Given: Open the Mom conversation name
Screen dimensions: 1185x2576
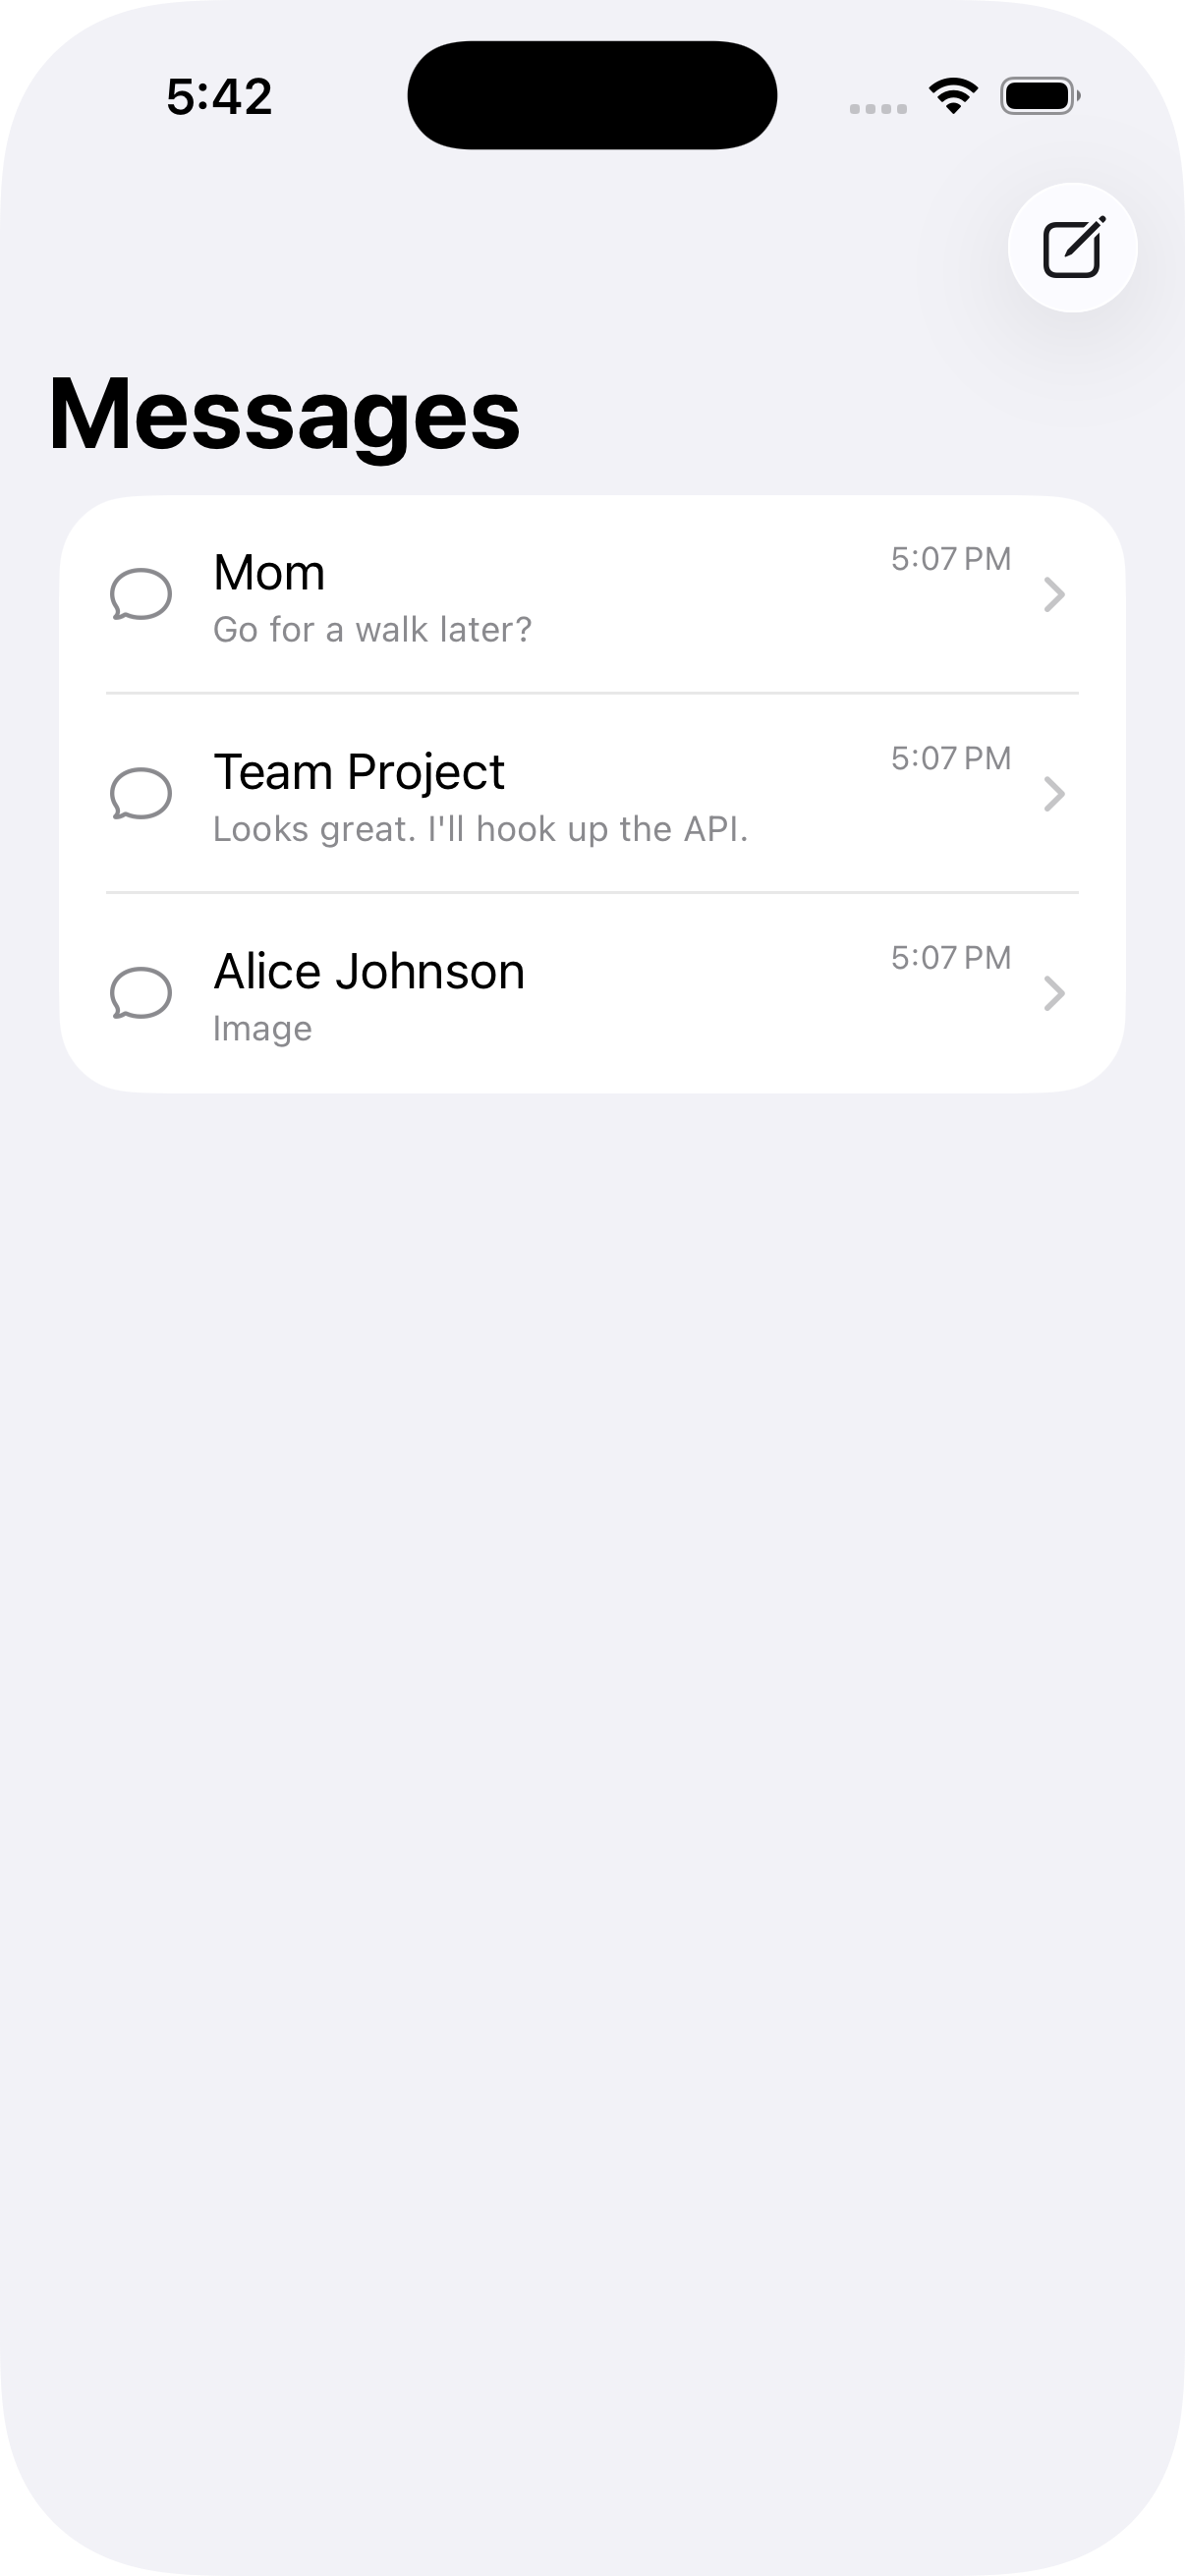Looking at the screenshot, I should coord(269,573).
